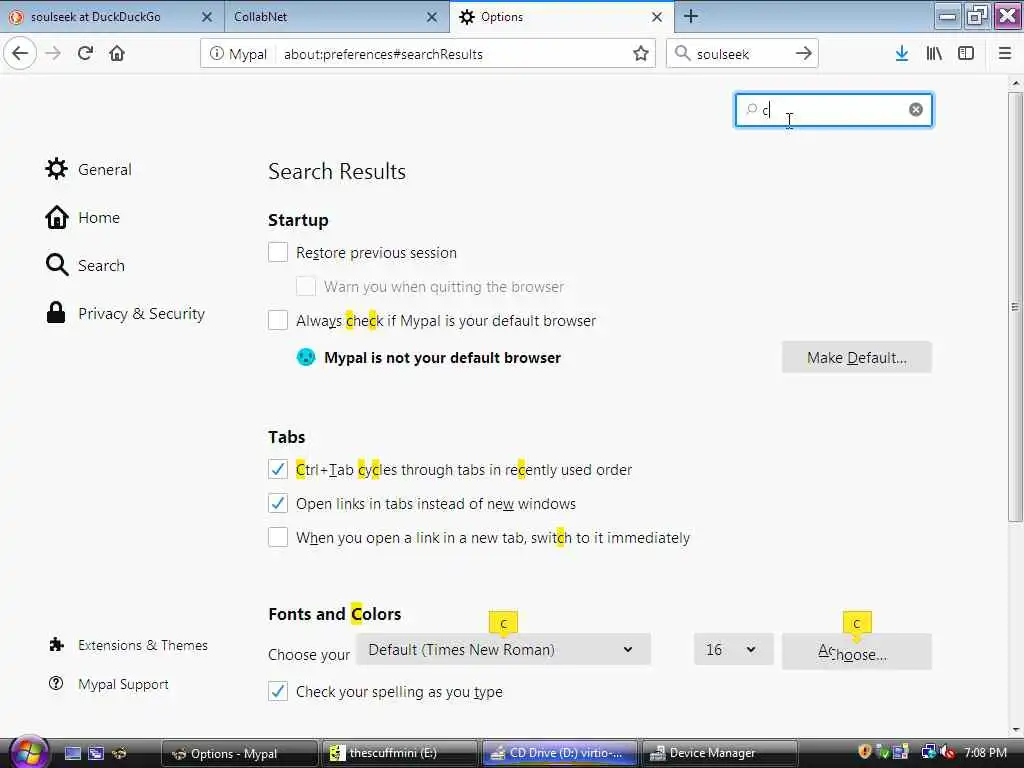
Task: Toggle the sidebar icon
Action: coord(966,54)
